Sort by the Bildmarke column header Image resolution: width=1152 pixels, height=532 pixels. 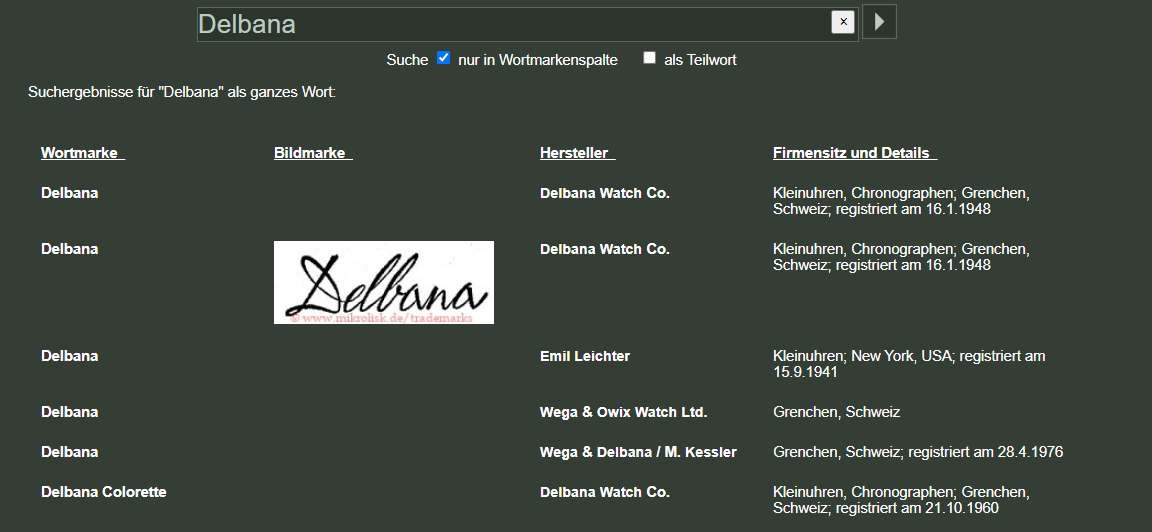313,153
